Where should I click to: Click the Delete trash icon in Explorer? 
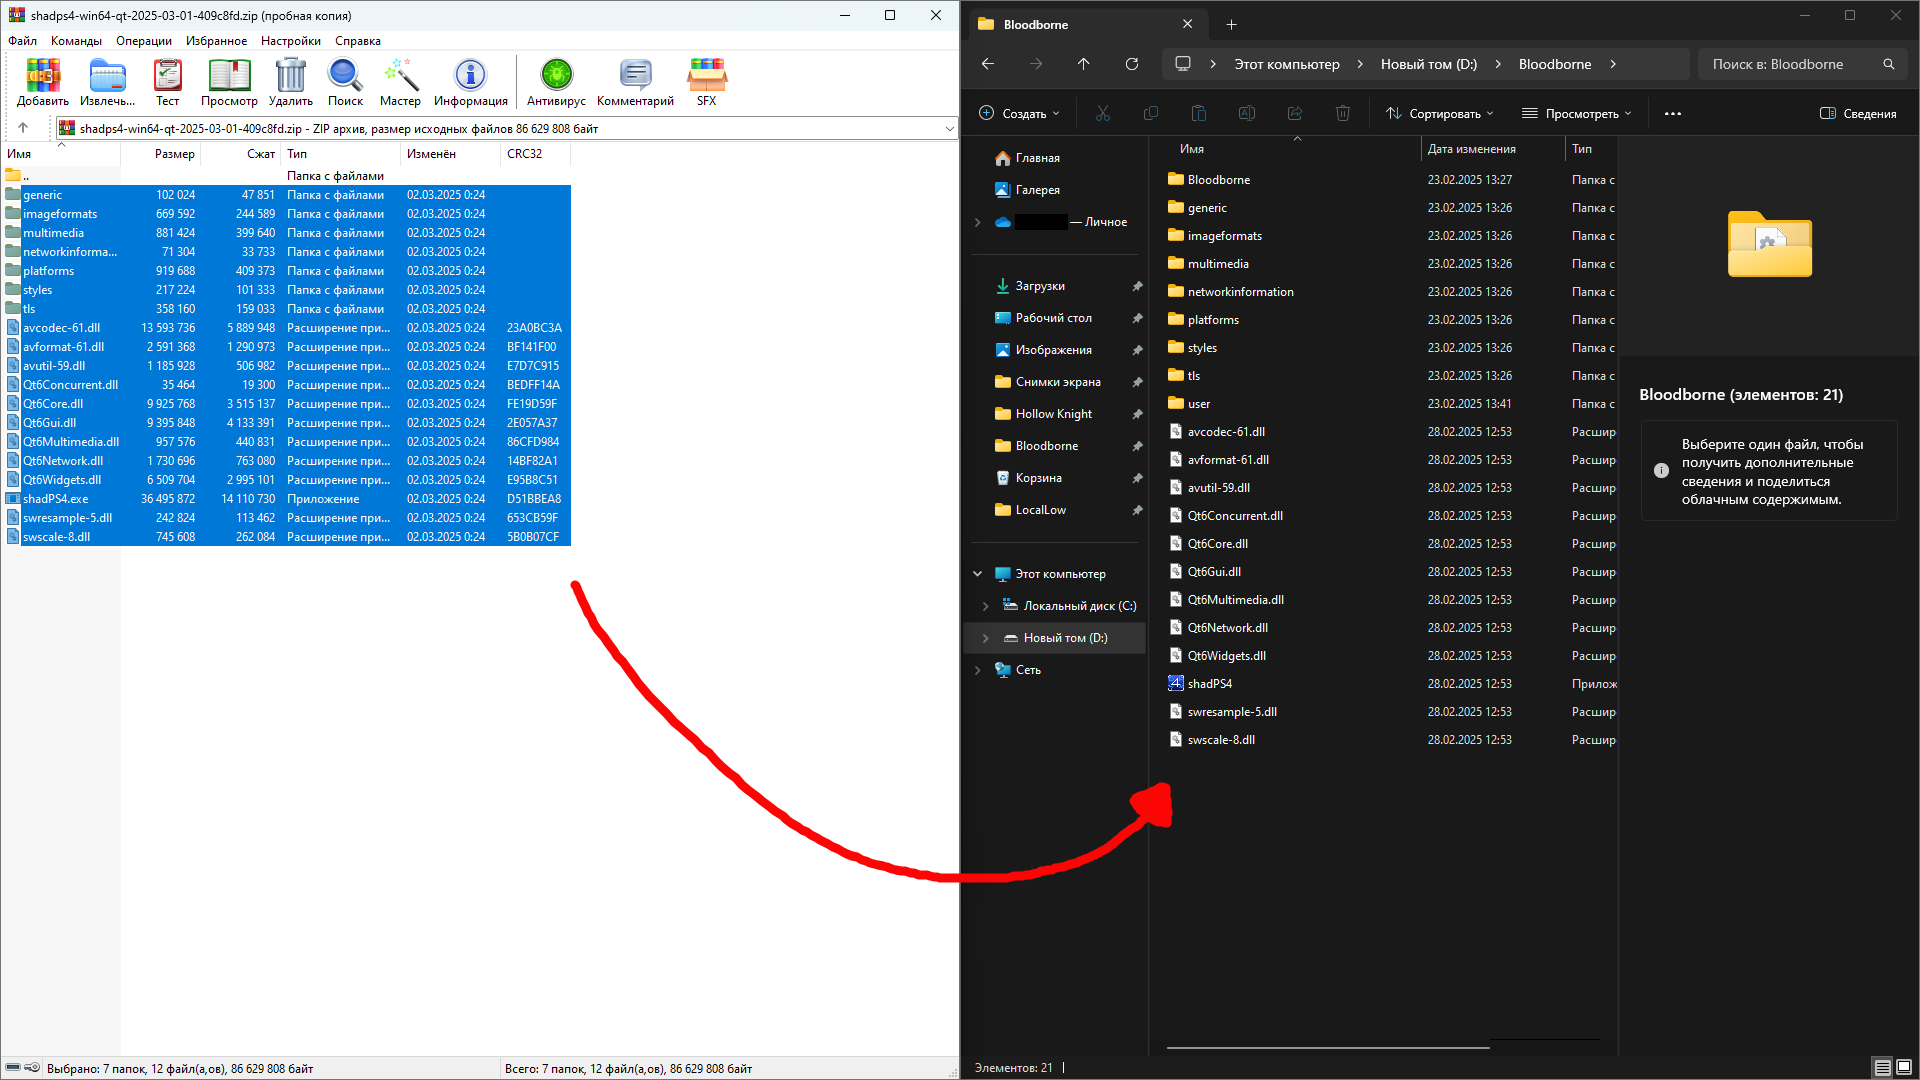tap(1343, 114)
